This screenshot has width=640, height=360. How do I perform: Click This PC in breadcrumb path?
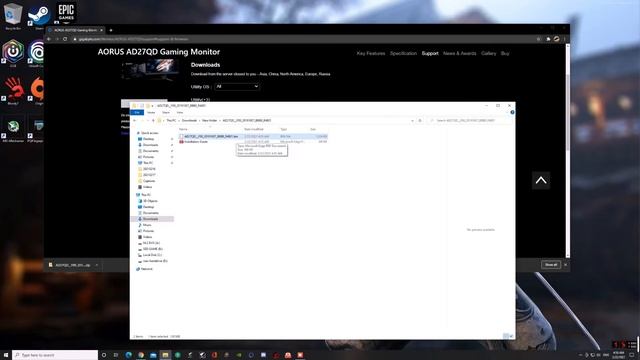click(x=171, y=121)
